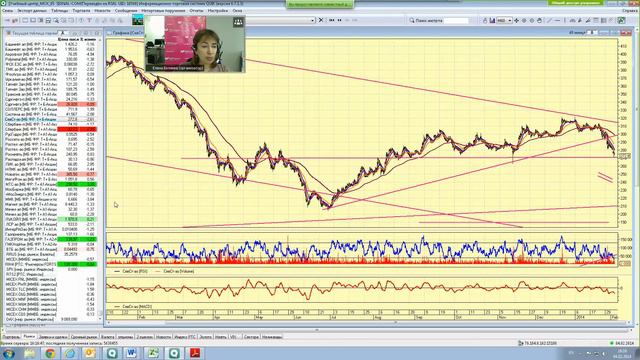Image resolution: width=640 pixels, height=360 pixels.
Task: Switch to the Валюта tab
Action: [108, 337]
